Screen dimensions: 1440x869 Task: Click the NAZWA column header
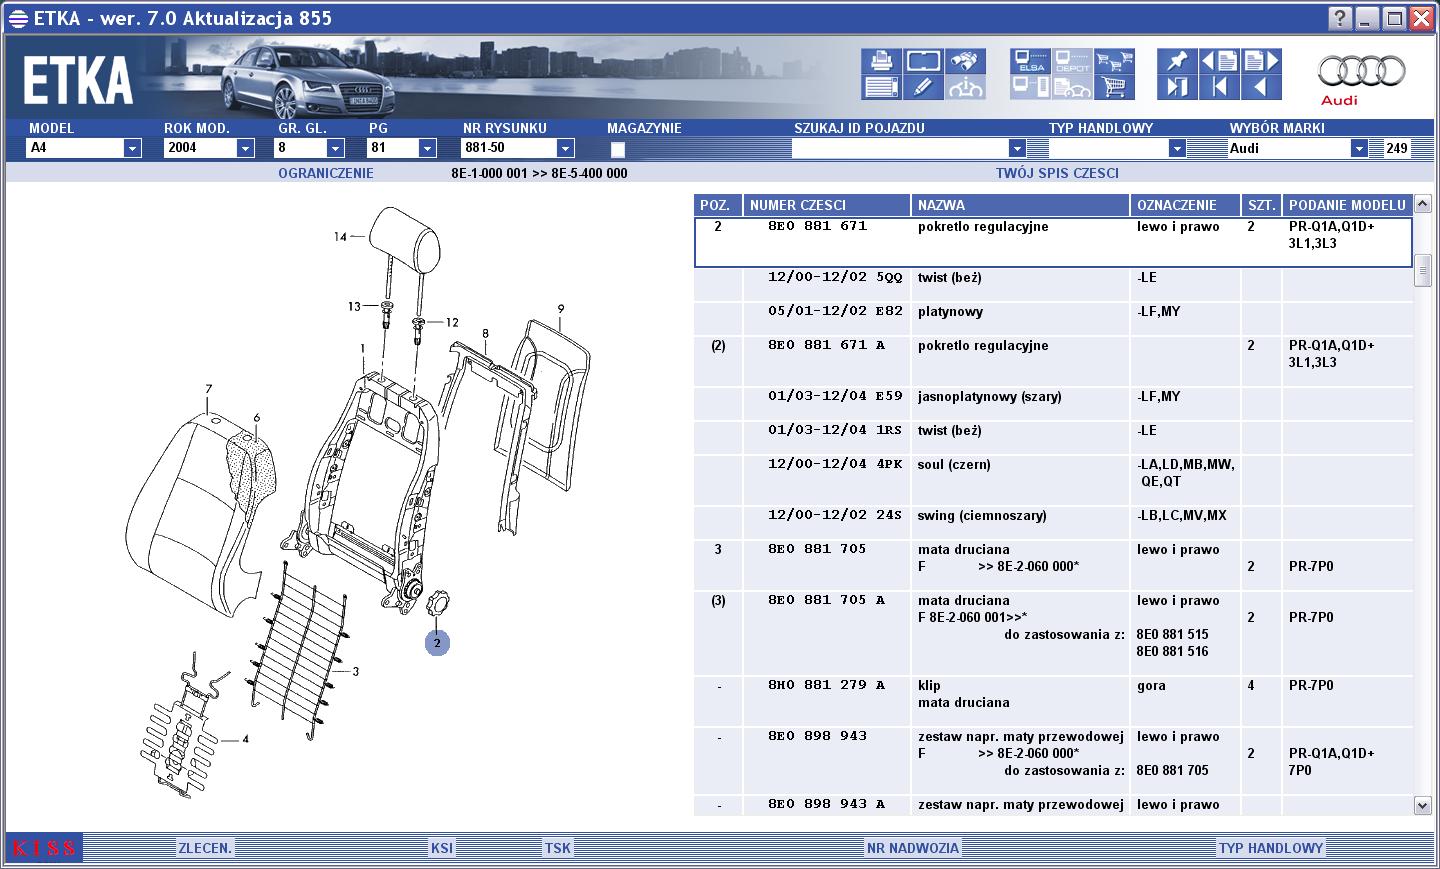tap(1020, 205)
